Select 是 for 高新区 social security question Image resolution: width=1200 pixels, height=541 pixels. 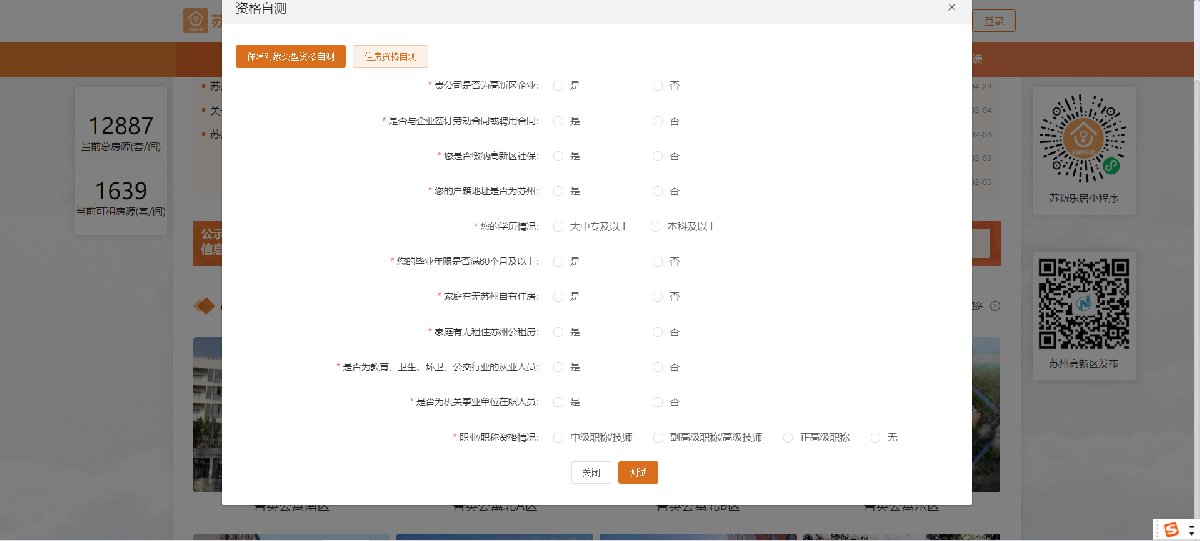[558, 156]
